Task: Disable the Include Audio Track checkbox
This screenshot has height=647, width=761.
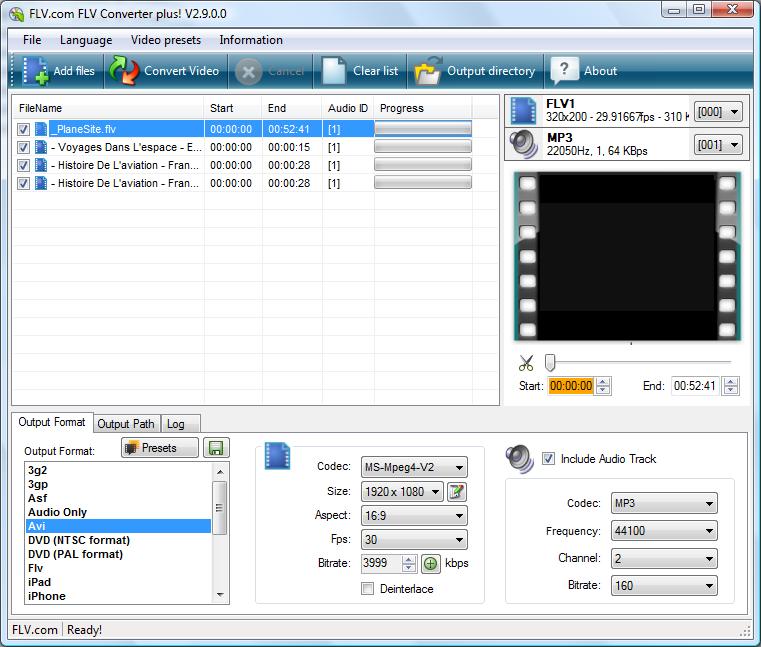Action: [548, 459]
